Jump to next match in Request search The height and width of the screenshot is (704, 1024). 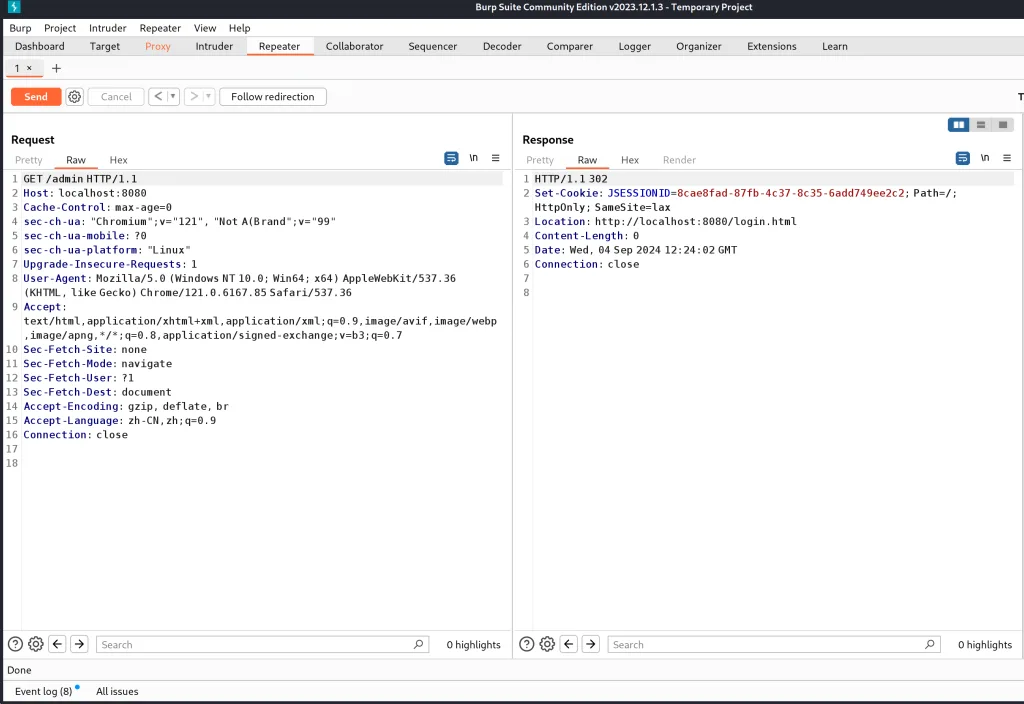point(79,645)
